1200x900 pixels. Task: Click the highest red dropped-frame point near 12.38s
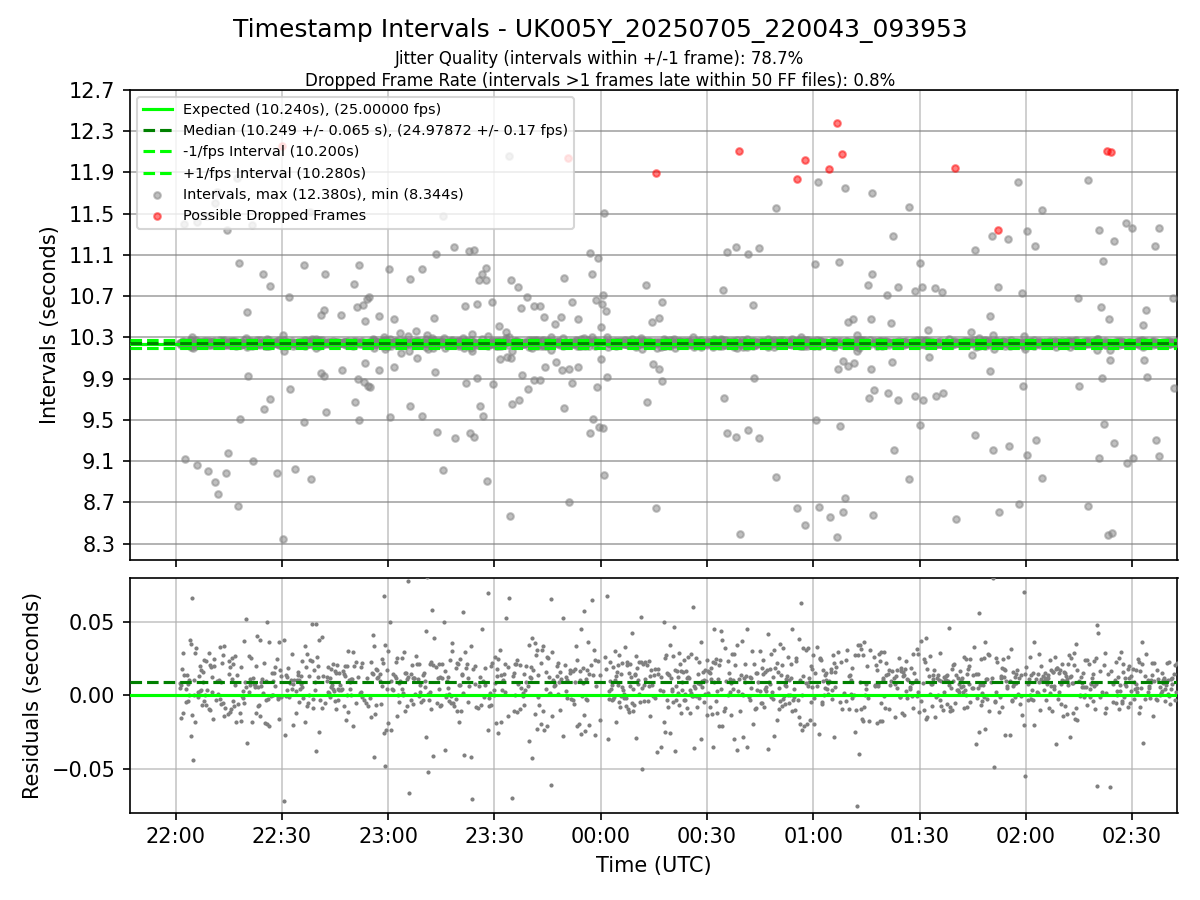tap(837, 123)
